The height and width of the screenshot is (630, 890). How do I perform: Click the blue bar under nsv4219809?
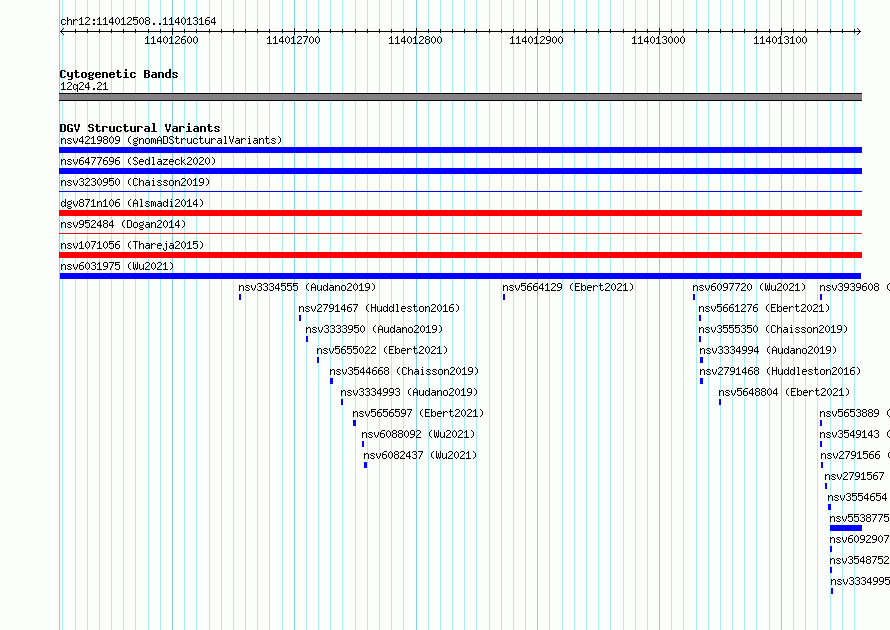460,150
